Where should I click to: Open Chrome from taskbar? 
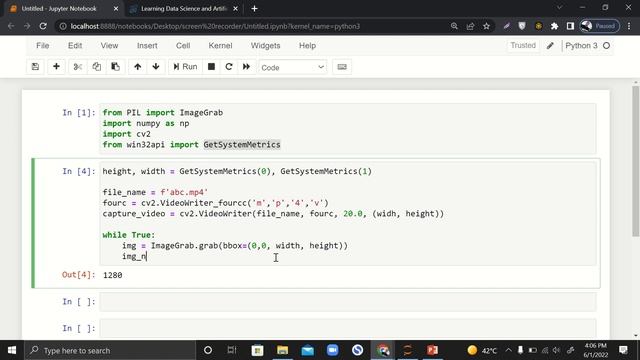click(x=383, y=350)
